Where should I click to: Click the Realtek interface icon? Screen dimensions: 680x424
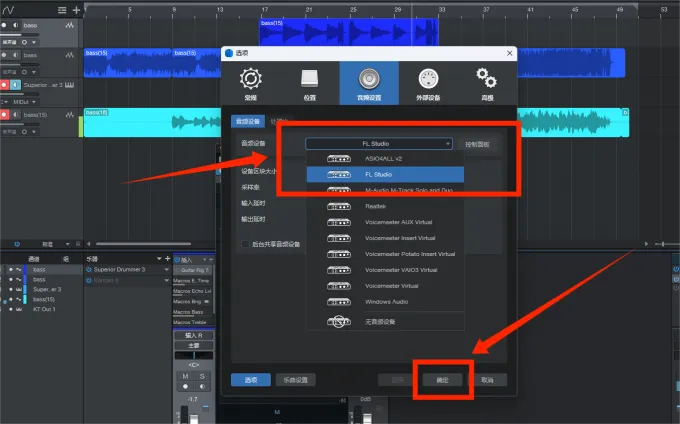pyautogui.click(x=339, y=206)
